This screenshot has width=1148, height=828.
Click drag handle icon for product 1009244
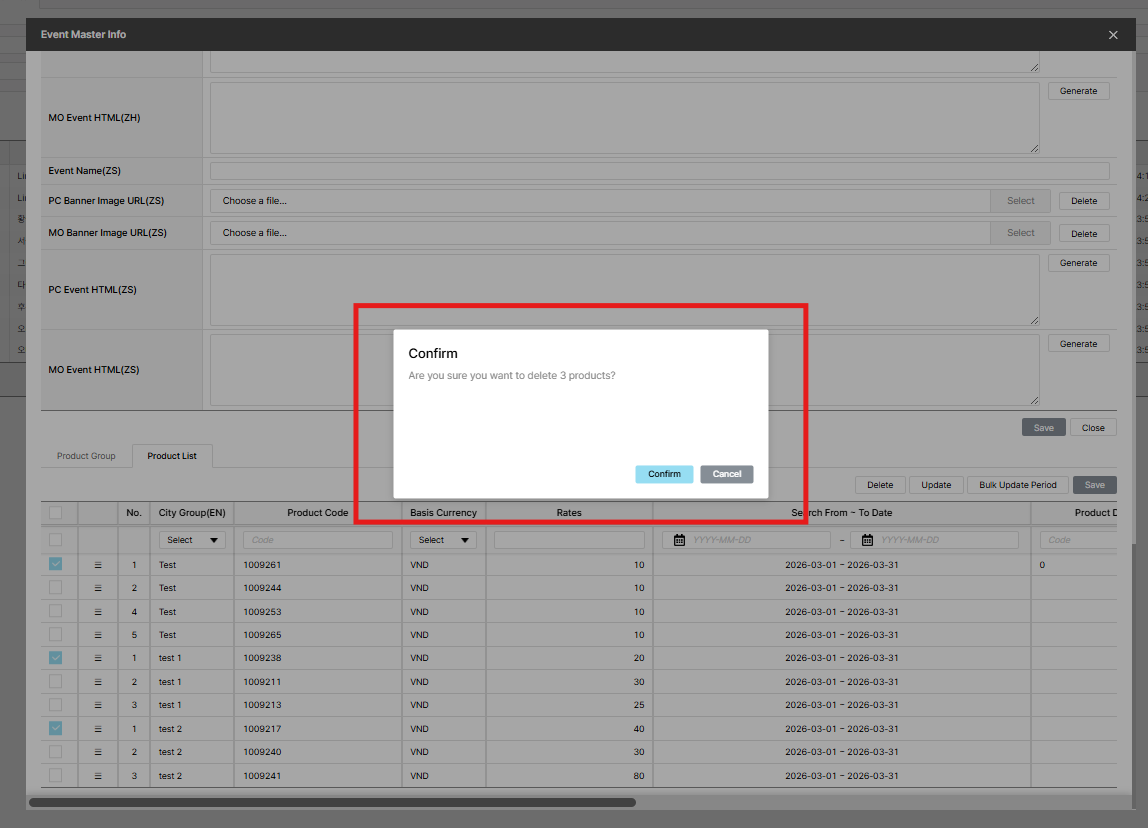click(x=98, y=588)
